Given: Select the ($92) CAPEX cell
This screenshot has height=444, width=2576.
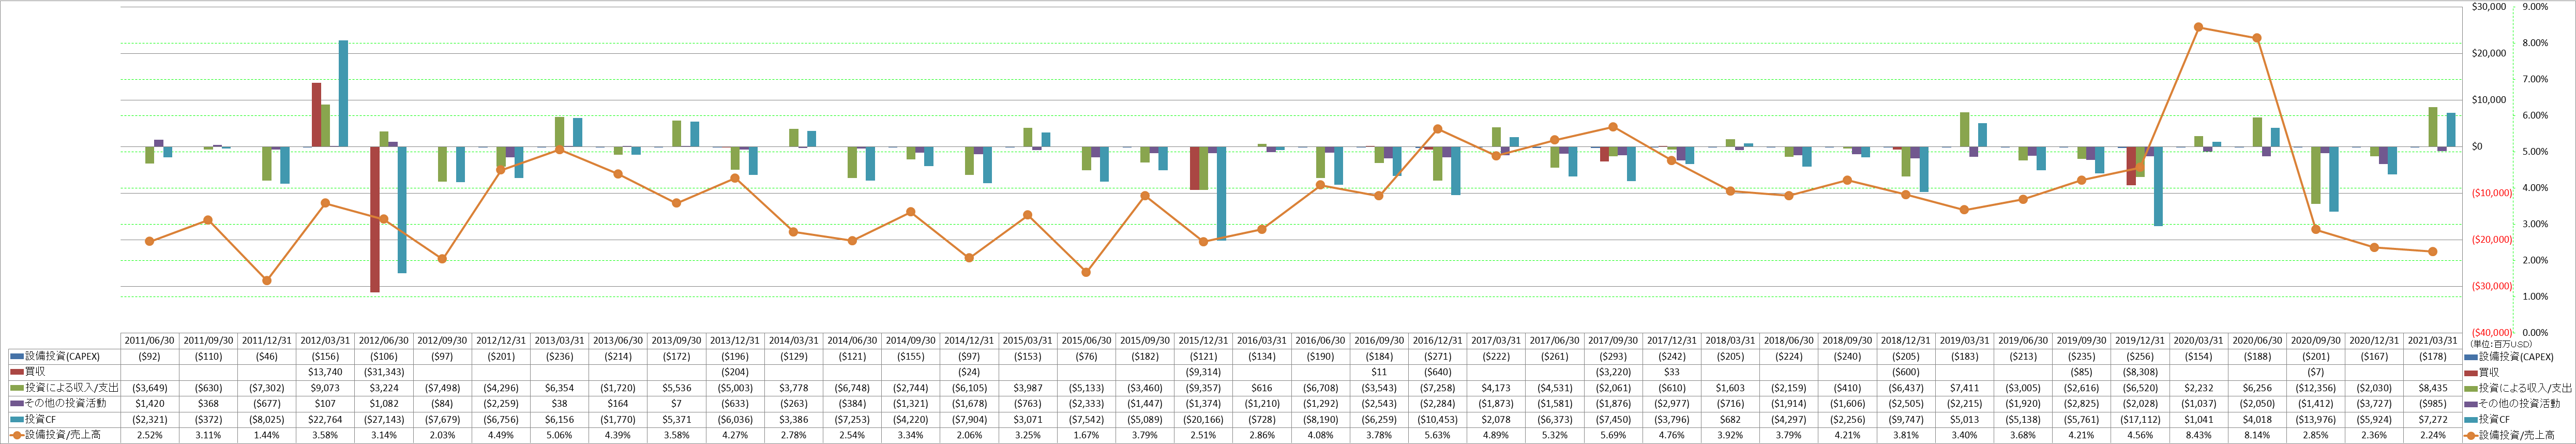Looking at the screenshot, I should [150, 357].
